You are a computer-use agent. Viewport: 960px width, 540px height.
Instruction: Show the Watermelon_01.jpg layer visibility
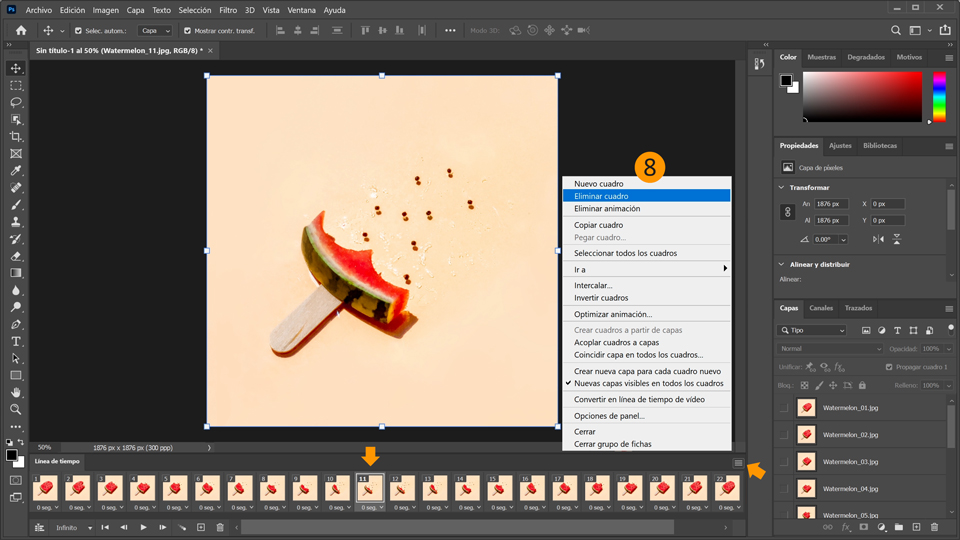pyautogui.click(x=785, y=408)
